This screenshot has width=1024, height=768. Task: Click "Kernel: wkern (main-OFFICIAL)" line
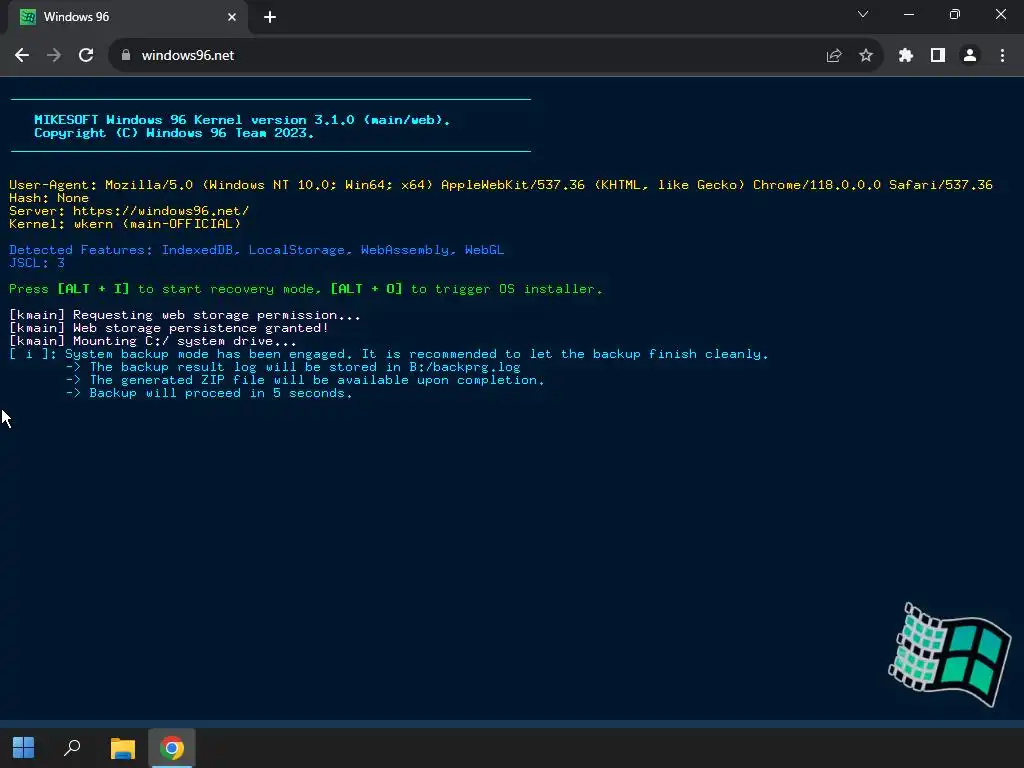click(125, 224)
